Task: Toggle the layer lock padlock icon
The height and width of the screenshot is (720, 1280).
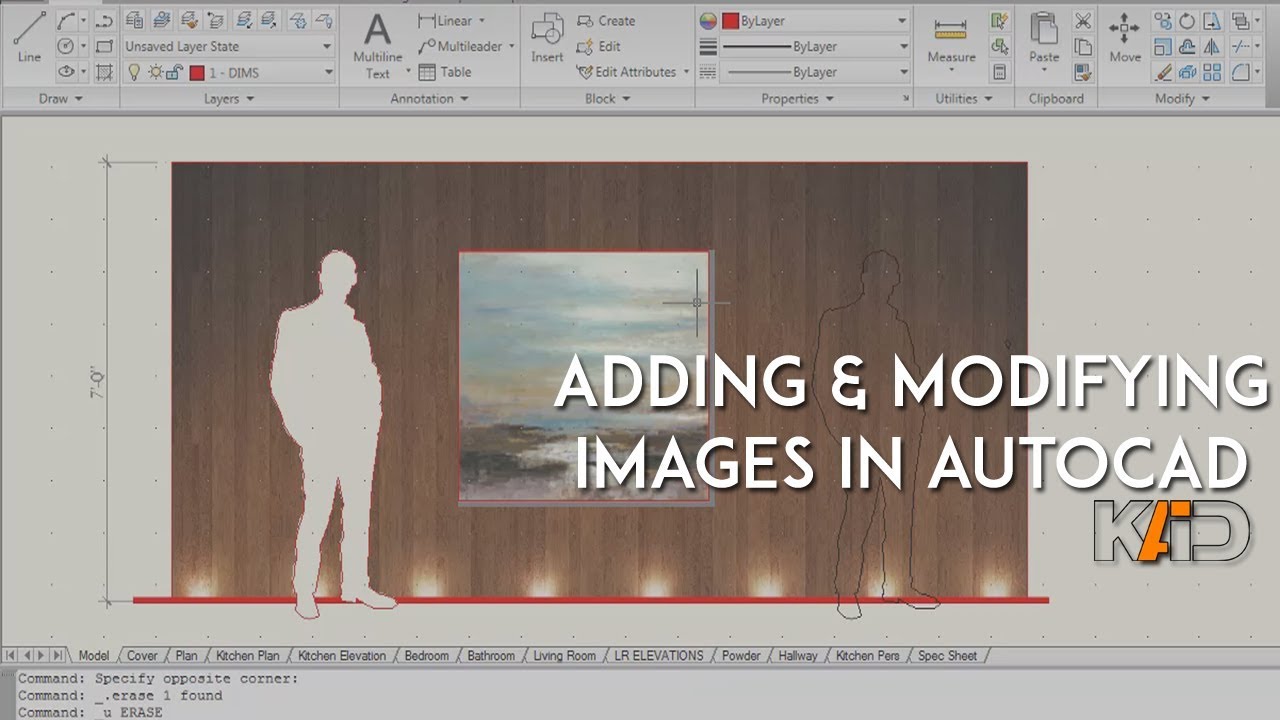Action: pyautogui.click(x=174, y=72)
